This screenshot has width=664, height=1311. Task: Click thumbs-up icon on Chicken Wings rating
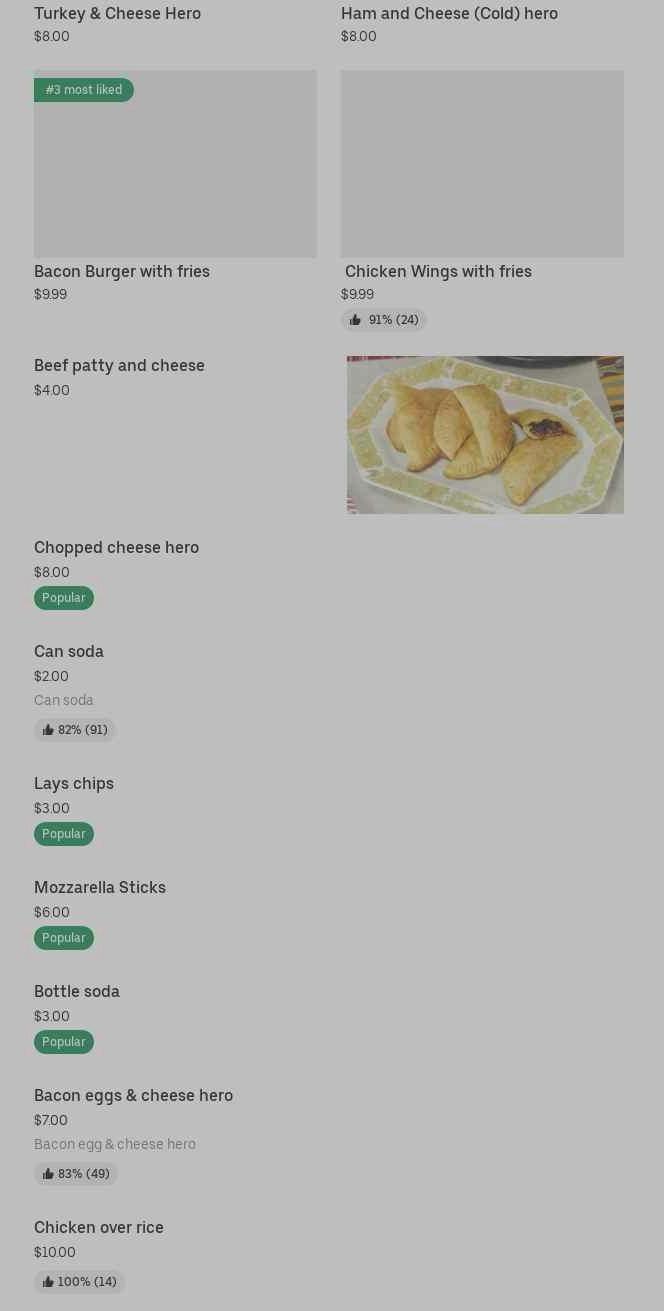(355, 320)
